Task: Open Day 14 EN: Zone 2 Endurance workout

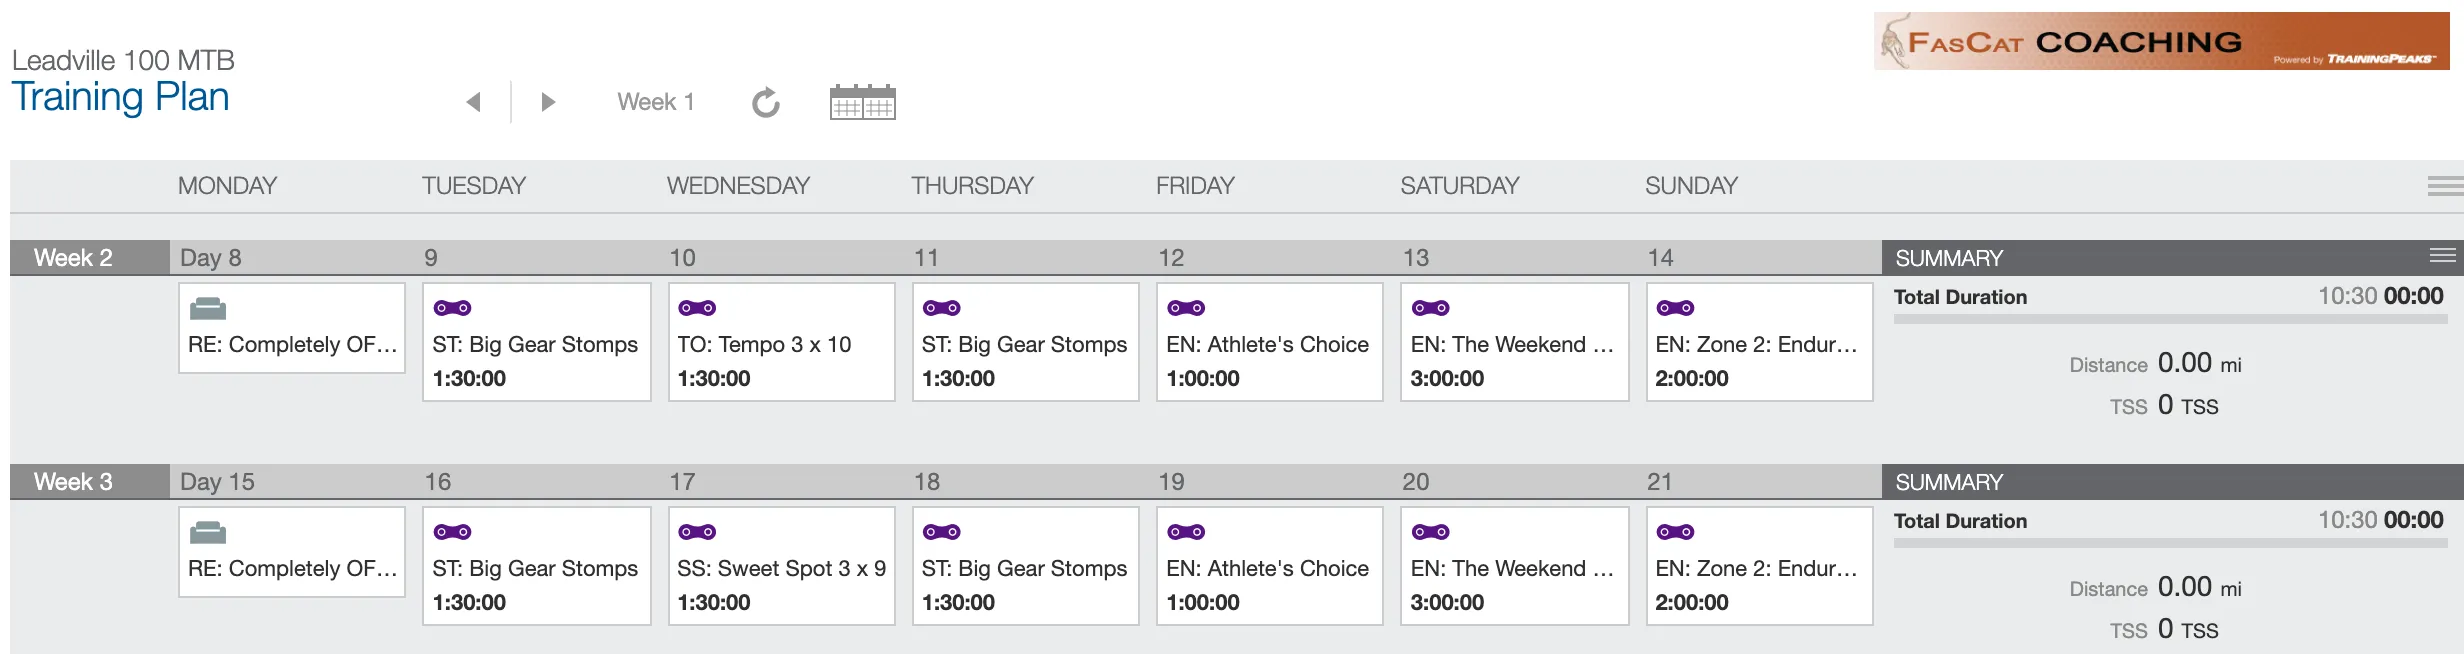Action: pyautogui.click(x=1759, y=342)
